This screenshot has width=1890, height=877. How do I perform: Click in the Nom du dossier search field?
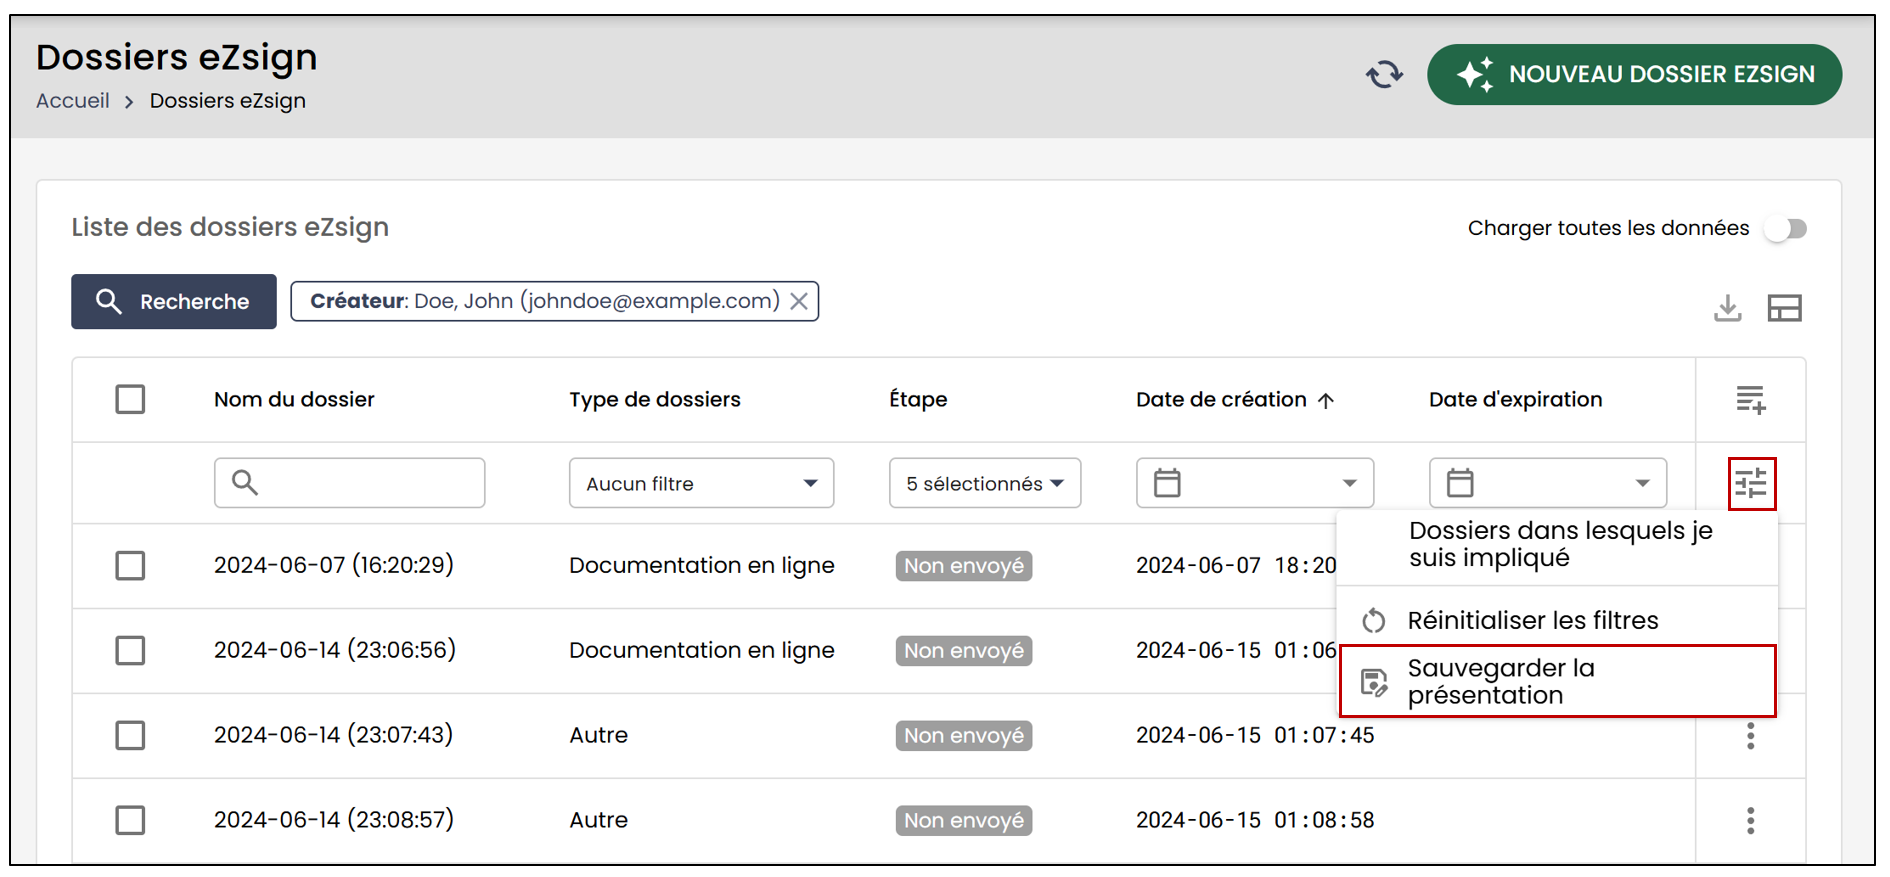(349, 483)
